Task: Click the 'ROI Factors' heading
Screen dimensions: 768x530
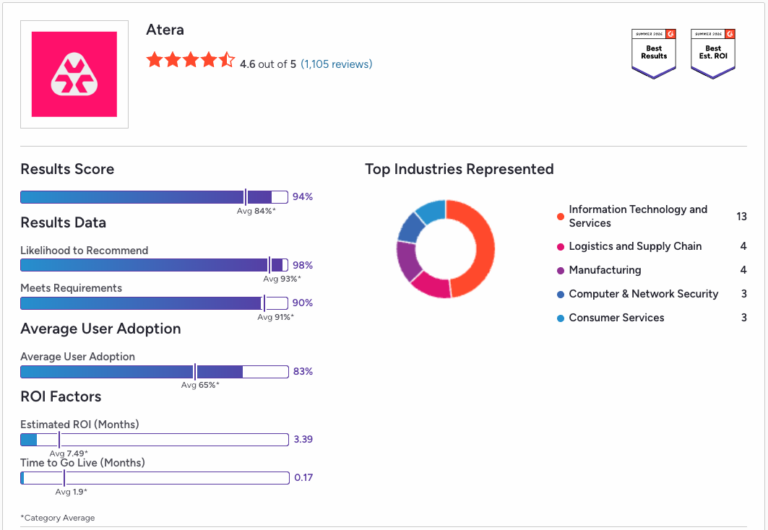Action: [x=61, y=397]
